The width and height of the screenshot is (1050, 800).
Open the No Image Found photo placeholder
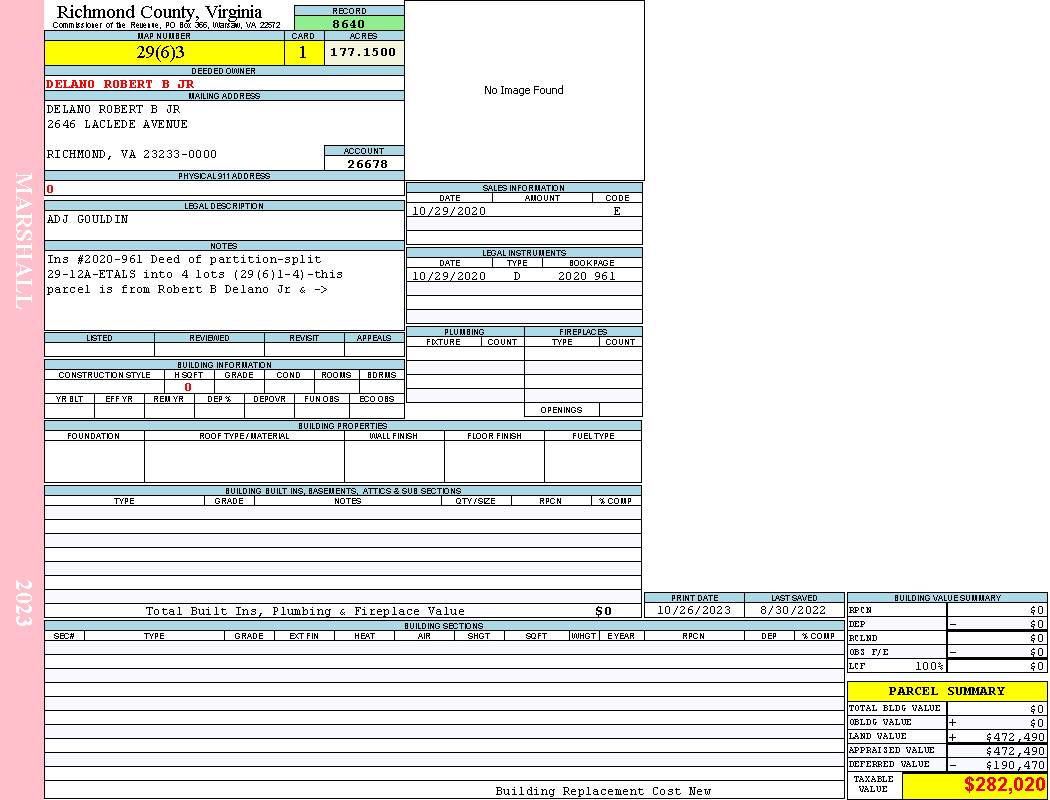point(524,90)
